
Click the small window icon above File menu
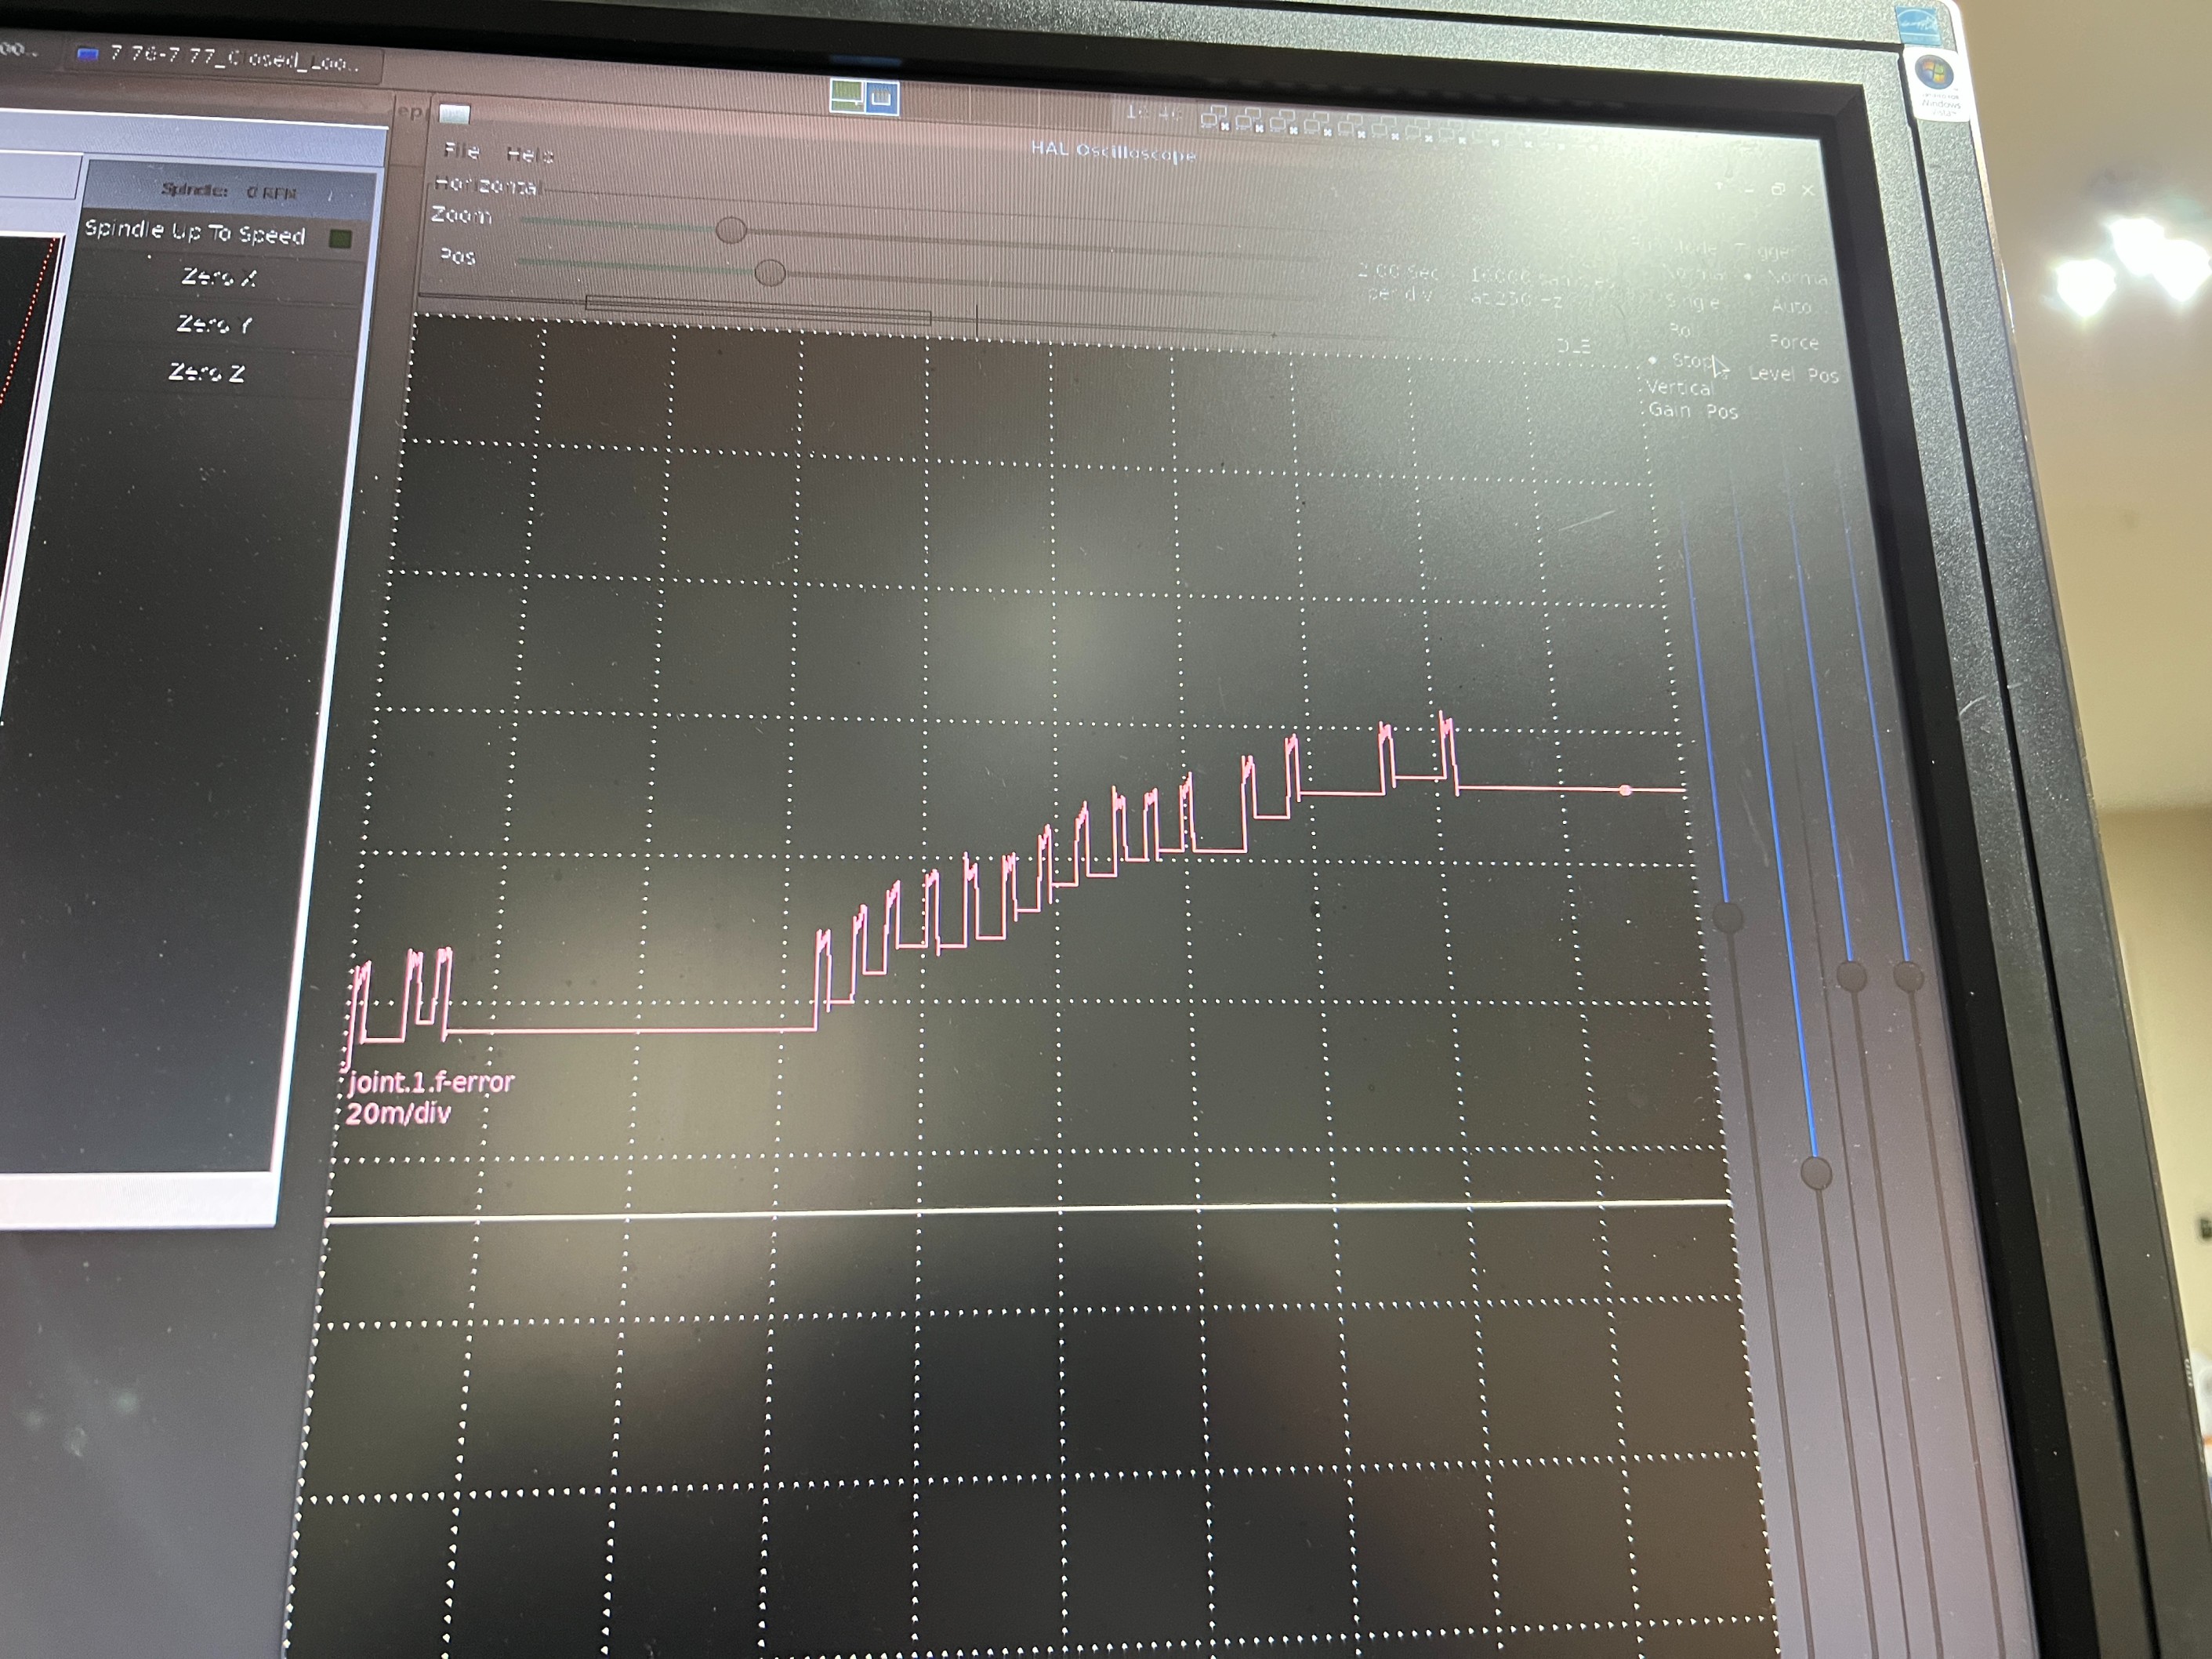tap(454, 113)
